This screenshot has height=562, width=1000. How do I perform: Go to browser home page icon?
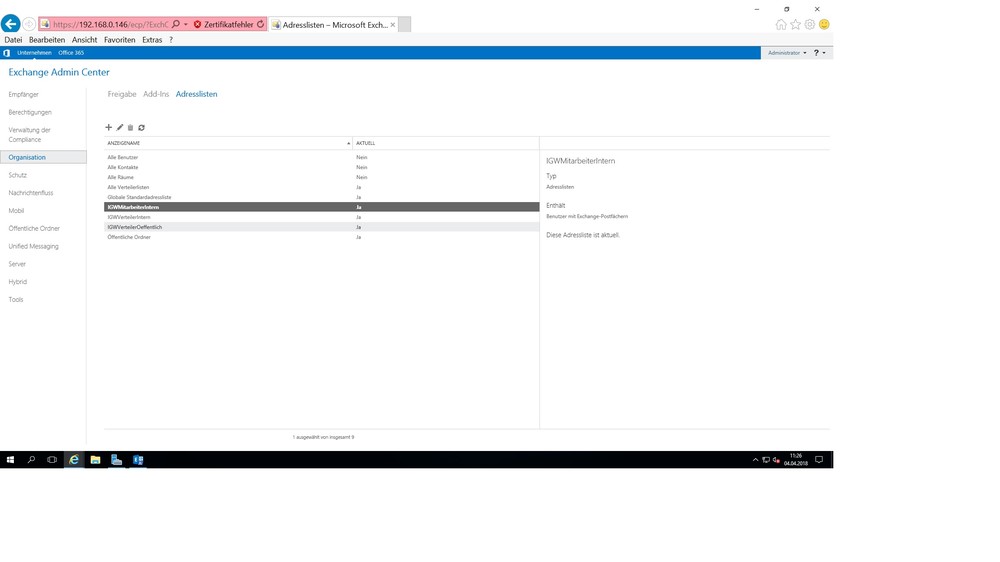point(781,24)
